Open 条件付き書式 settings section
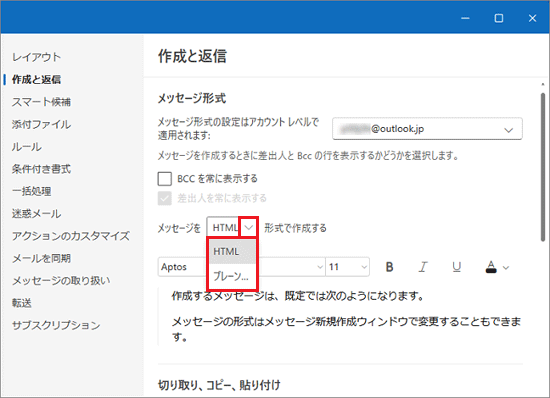This screenshot has height=398, width=550. (x=41, y=169)
